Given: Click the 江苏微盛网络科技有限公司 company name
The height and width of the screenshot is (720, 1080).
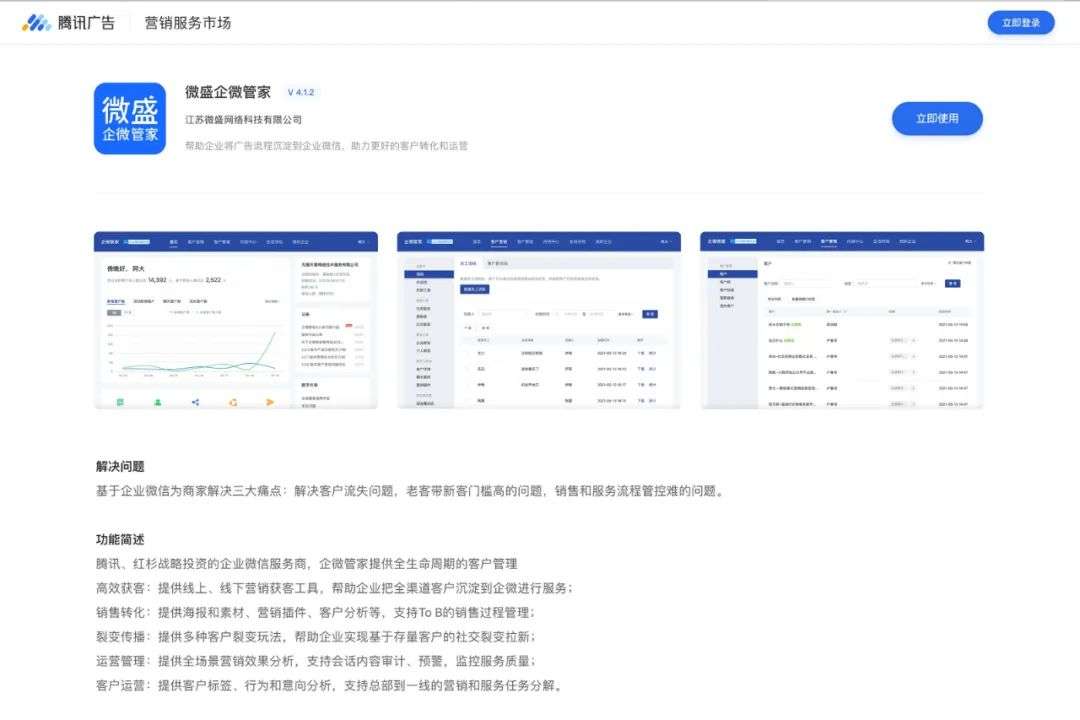Looking at the screenshot, I should (x=243, y=120).
